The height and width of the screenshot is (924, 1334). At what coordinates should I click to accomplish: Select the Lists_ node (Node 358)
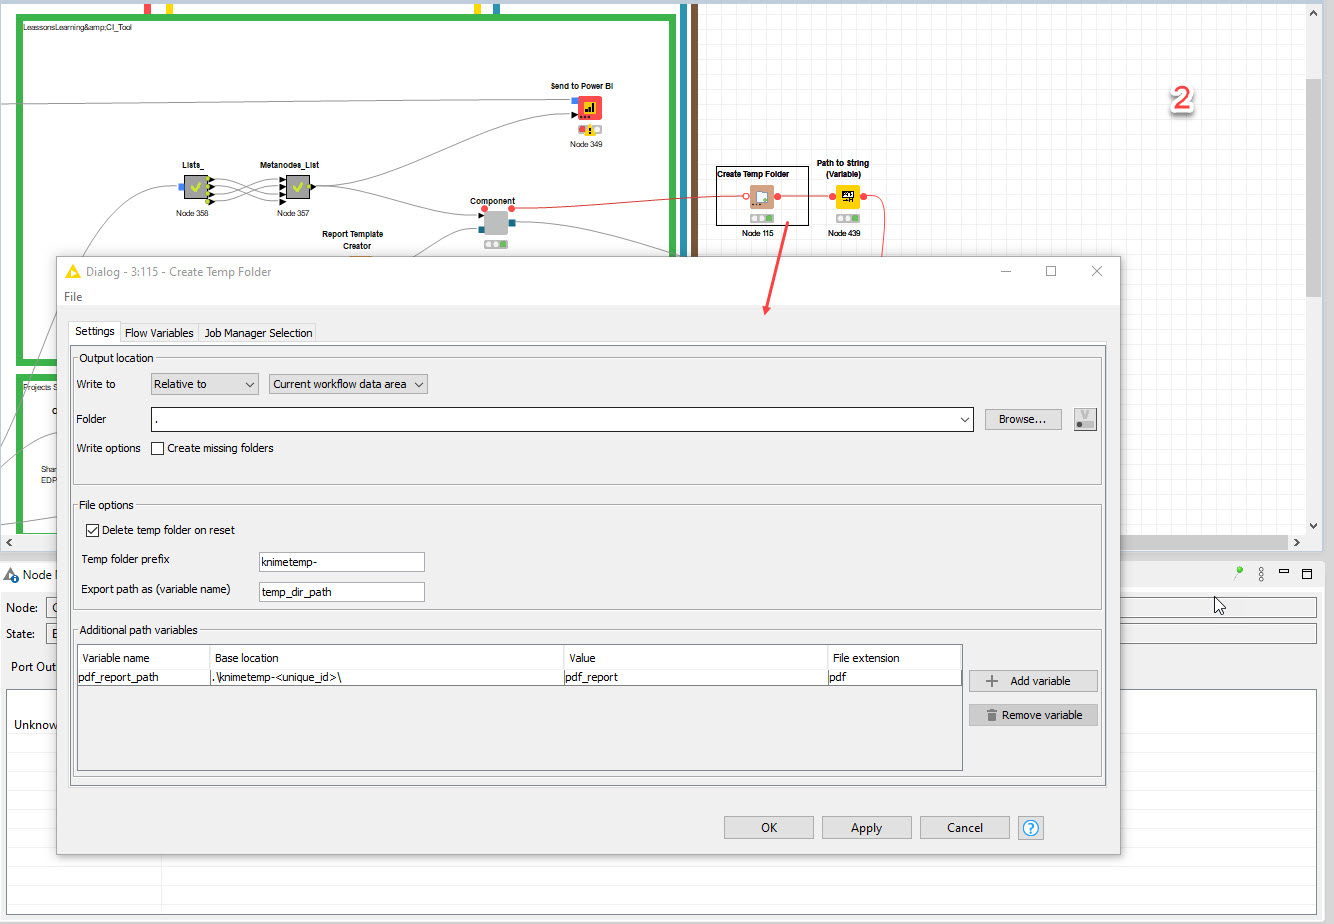click(x=196, y=186)
